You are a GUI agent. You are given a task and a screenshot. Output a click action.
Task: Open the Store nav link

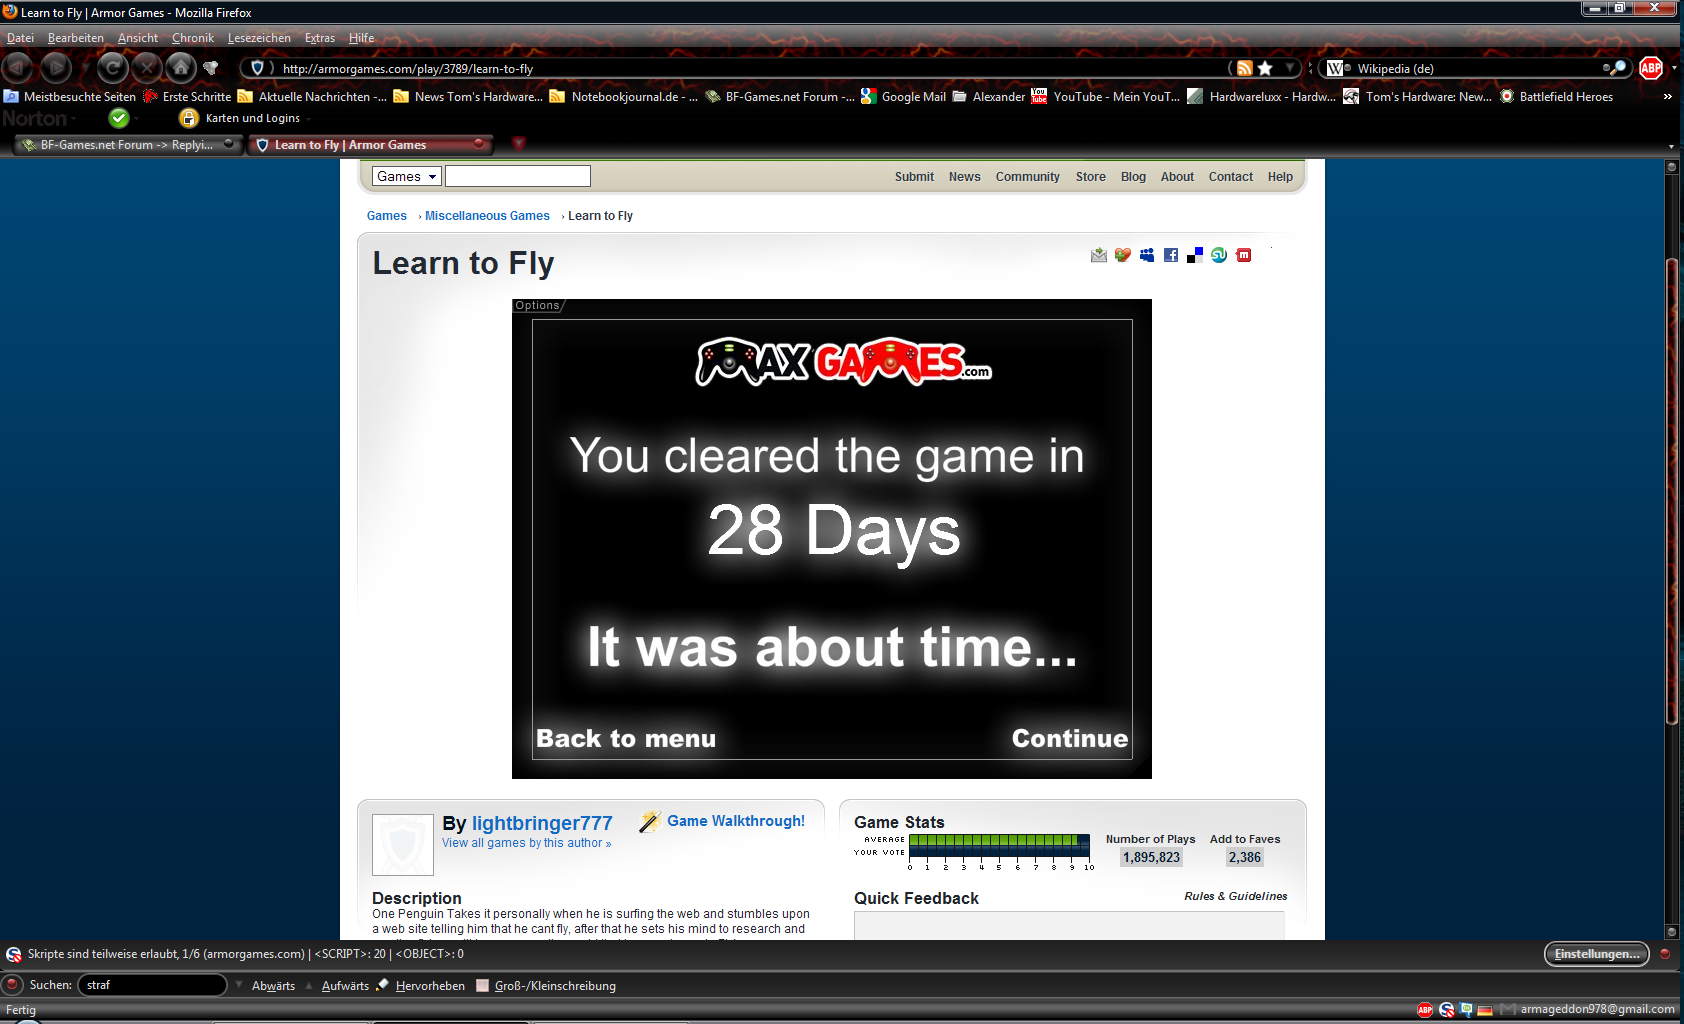point(1091,177)
